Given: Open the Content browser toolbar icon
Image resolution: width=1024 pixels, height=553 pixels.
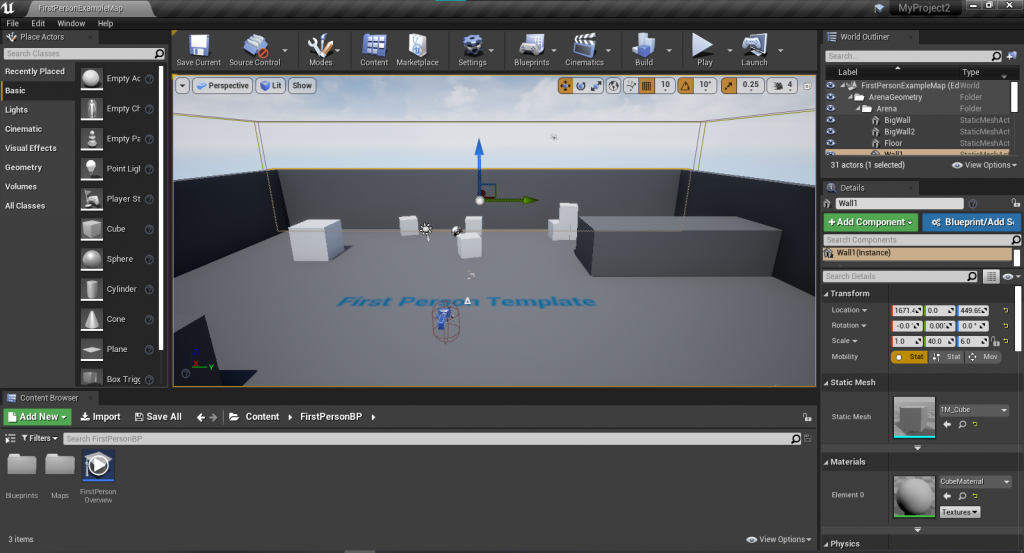Looking at the screenshot, I should [x=374, y=50].
